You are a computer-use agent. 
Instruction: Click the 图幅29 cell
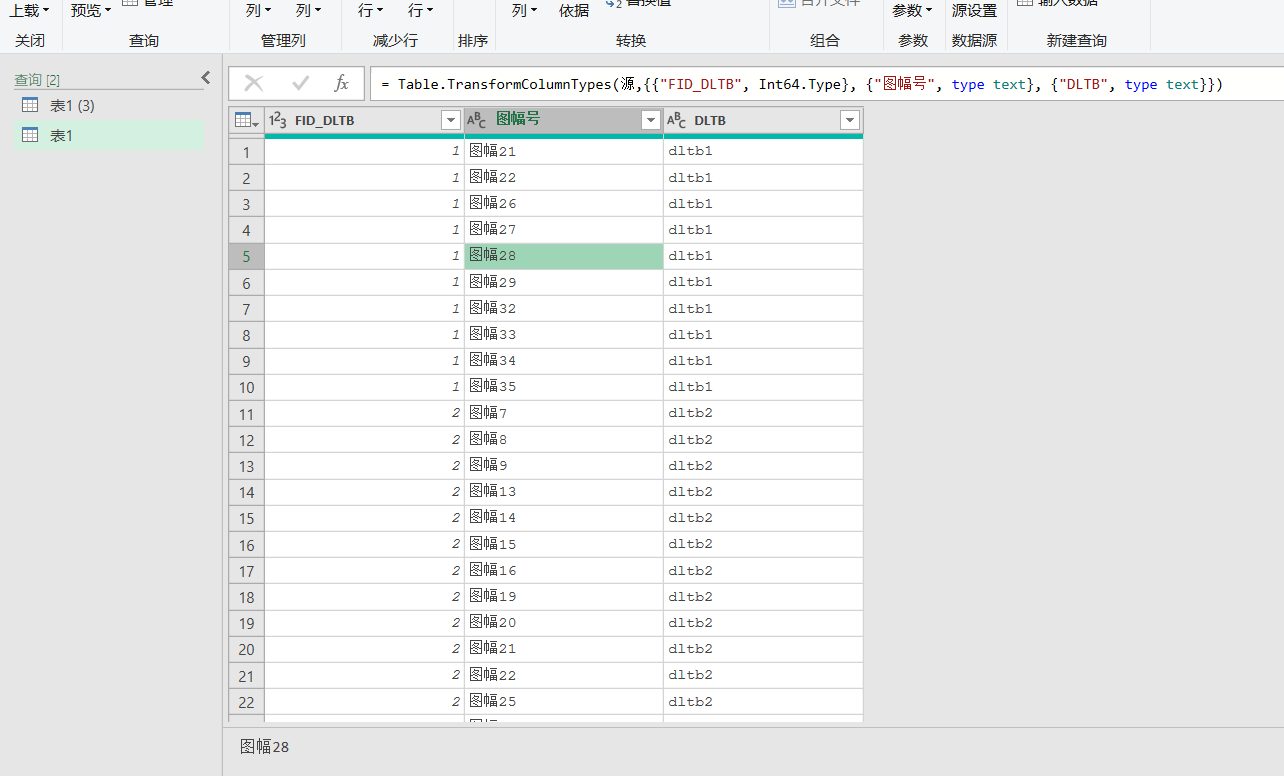click(564, 283)
